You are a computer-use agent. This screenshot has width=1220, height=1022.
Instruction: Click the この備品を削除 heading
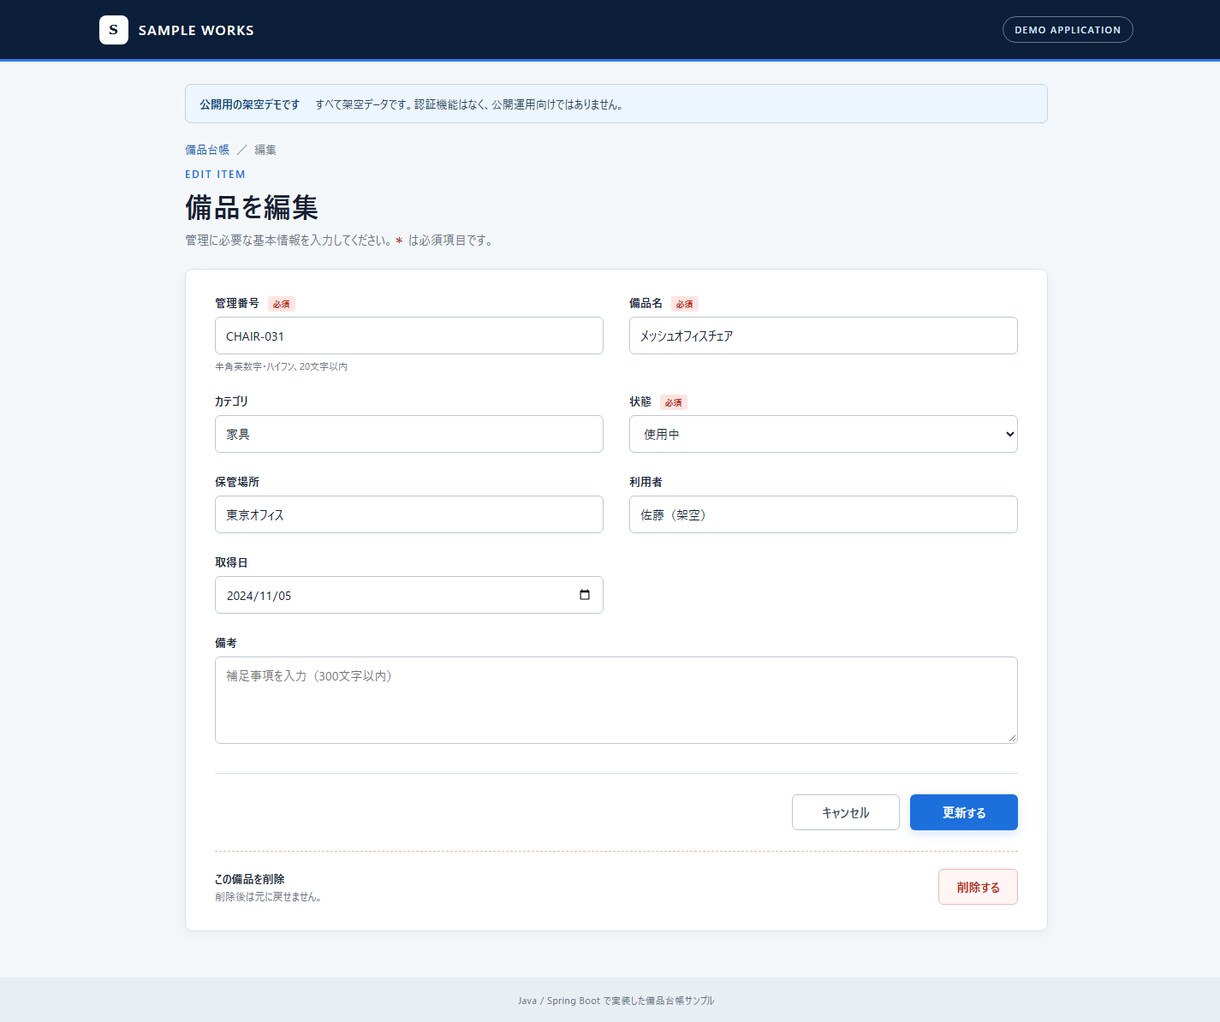coord(250,879)
